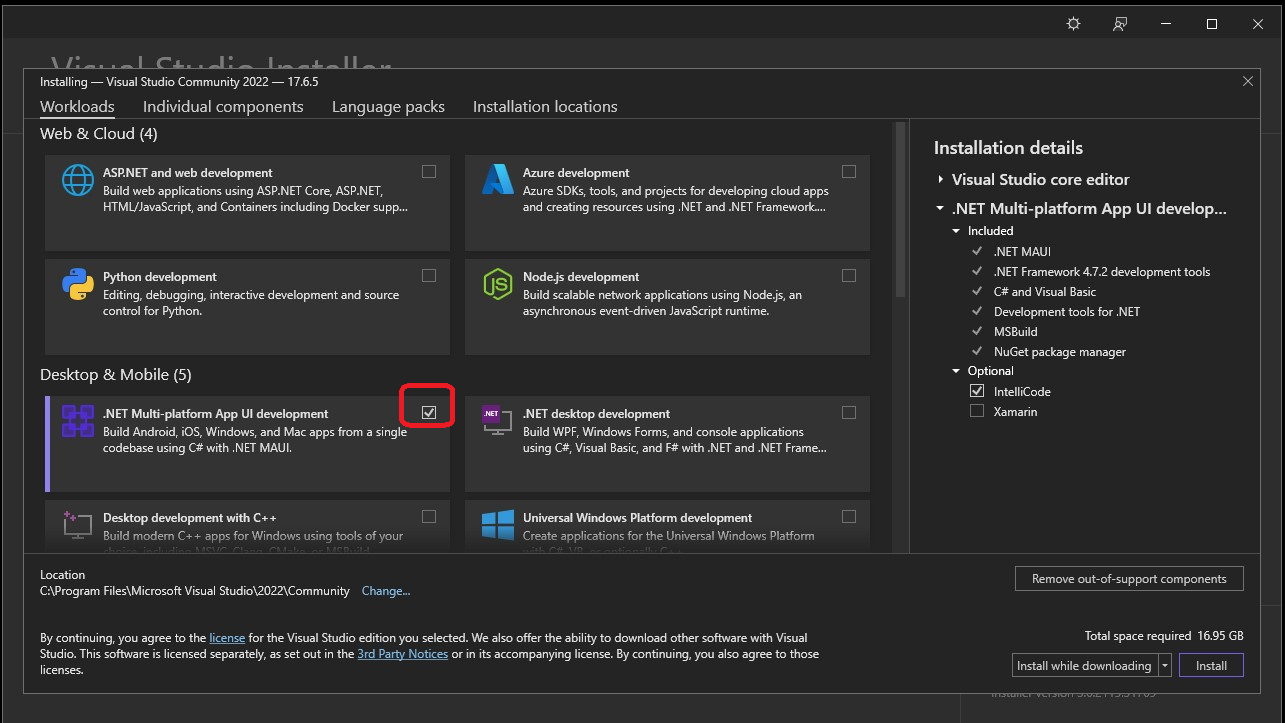1285x723 pixels.
Task: Check the Python development workload box
Action: pyautogui.click(x=429, y=275)
